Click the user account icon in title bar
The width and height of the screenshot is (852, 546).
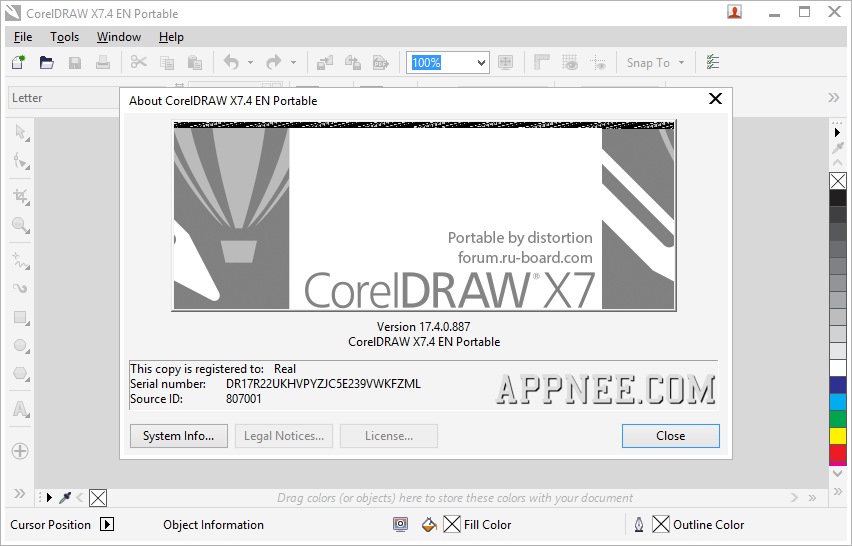[x=735, y=12]
